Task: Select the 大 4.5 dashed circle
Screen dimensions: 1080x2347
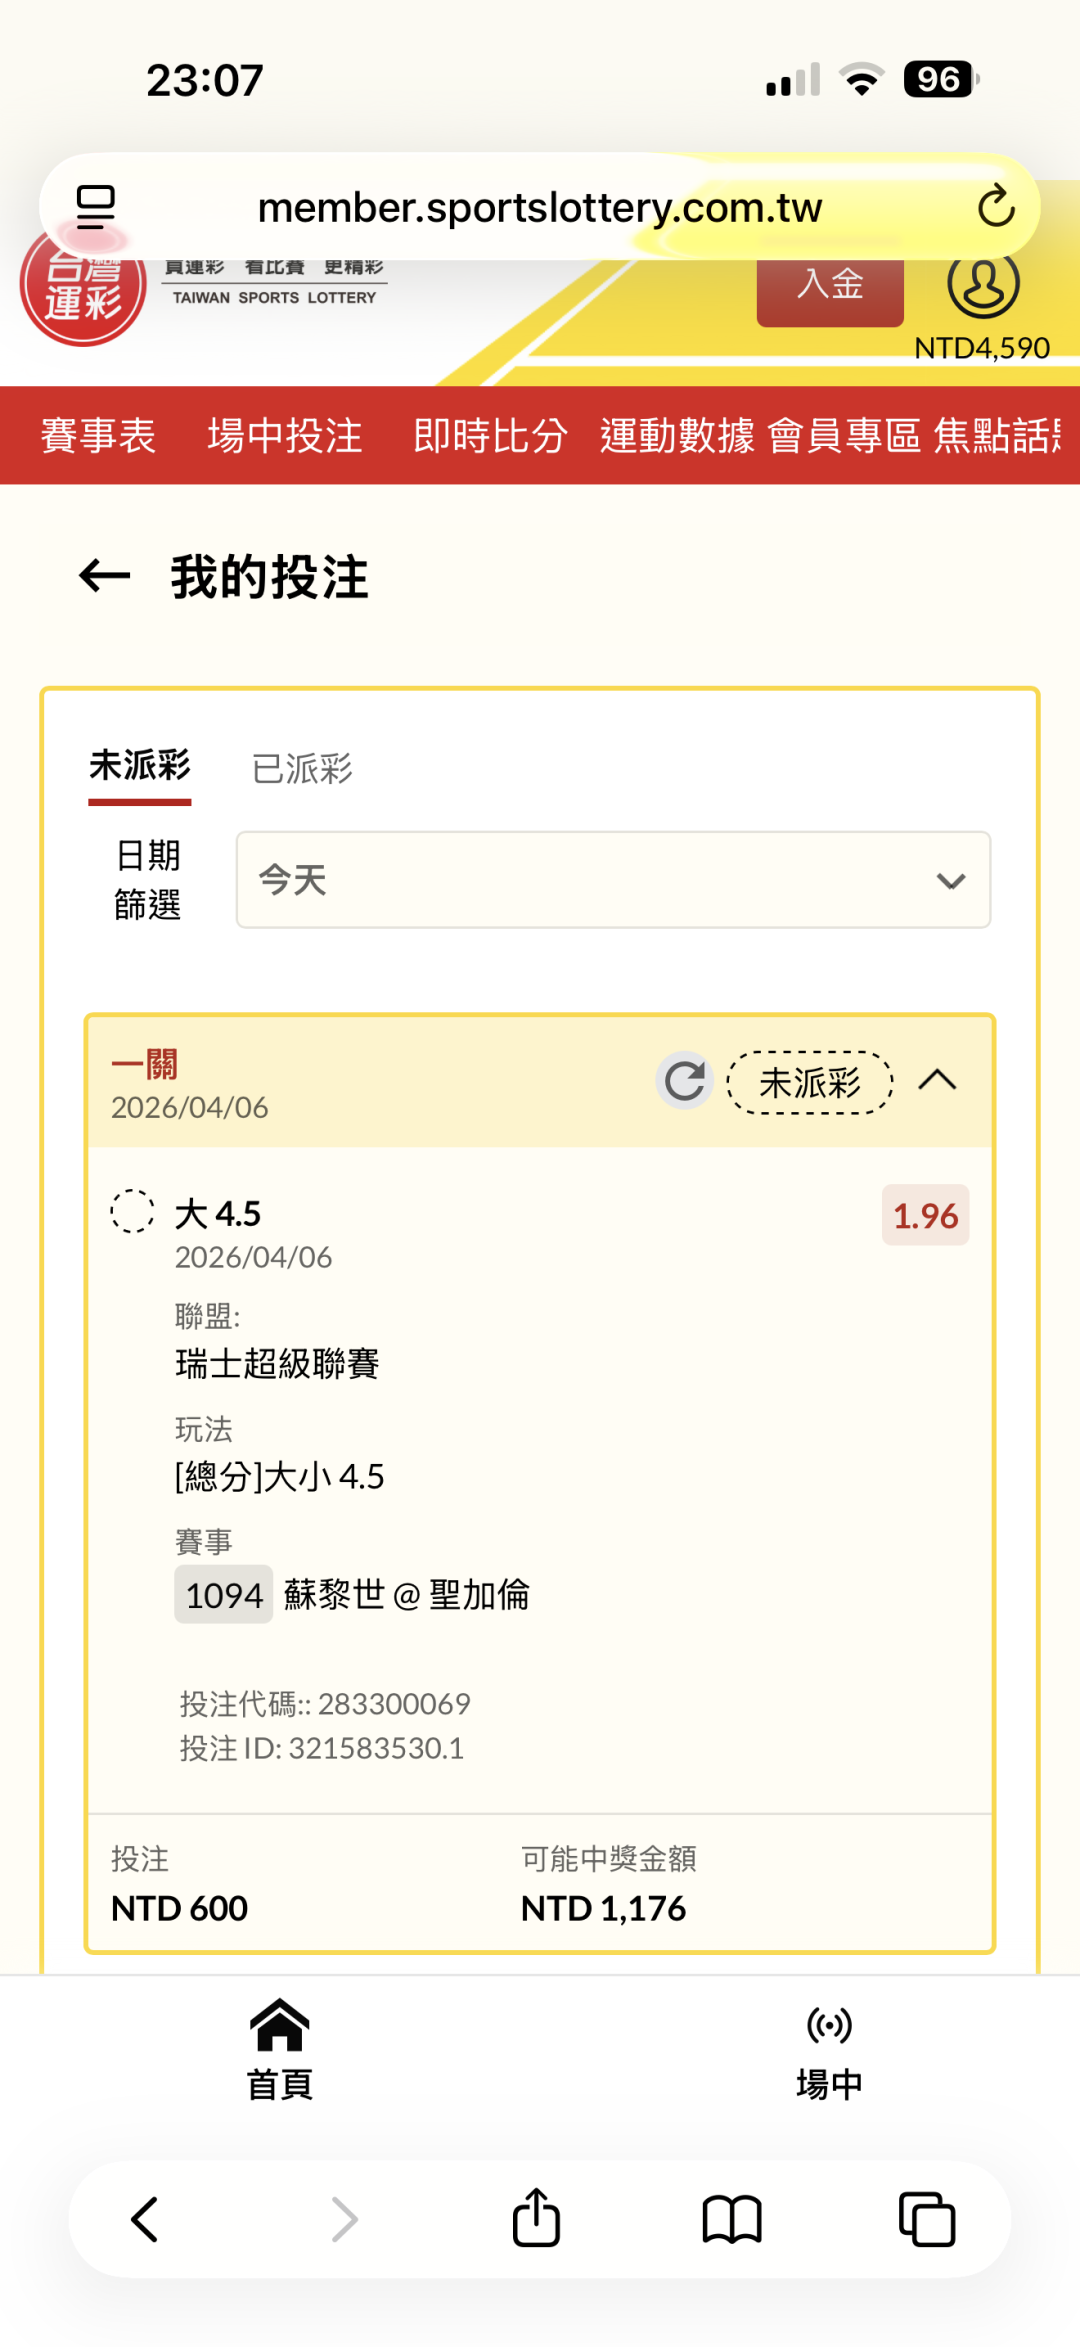Action: (x=132, y=1212)
